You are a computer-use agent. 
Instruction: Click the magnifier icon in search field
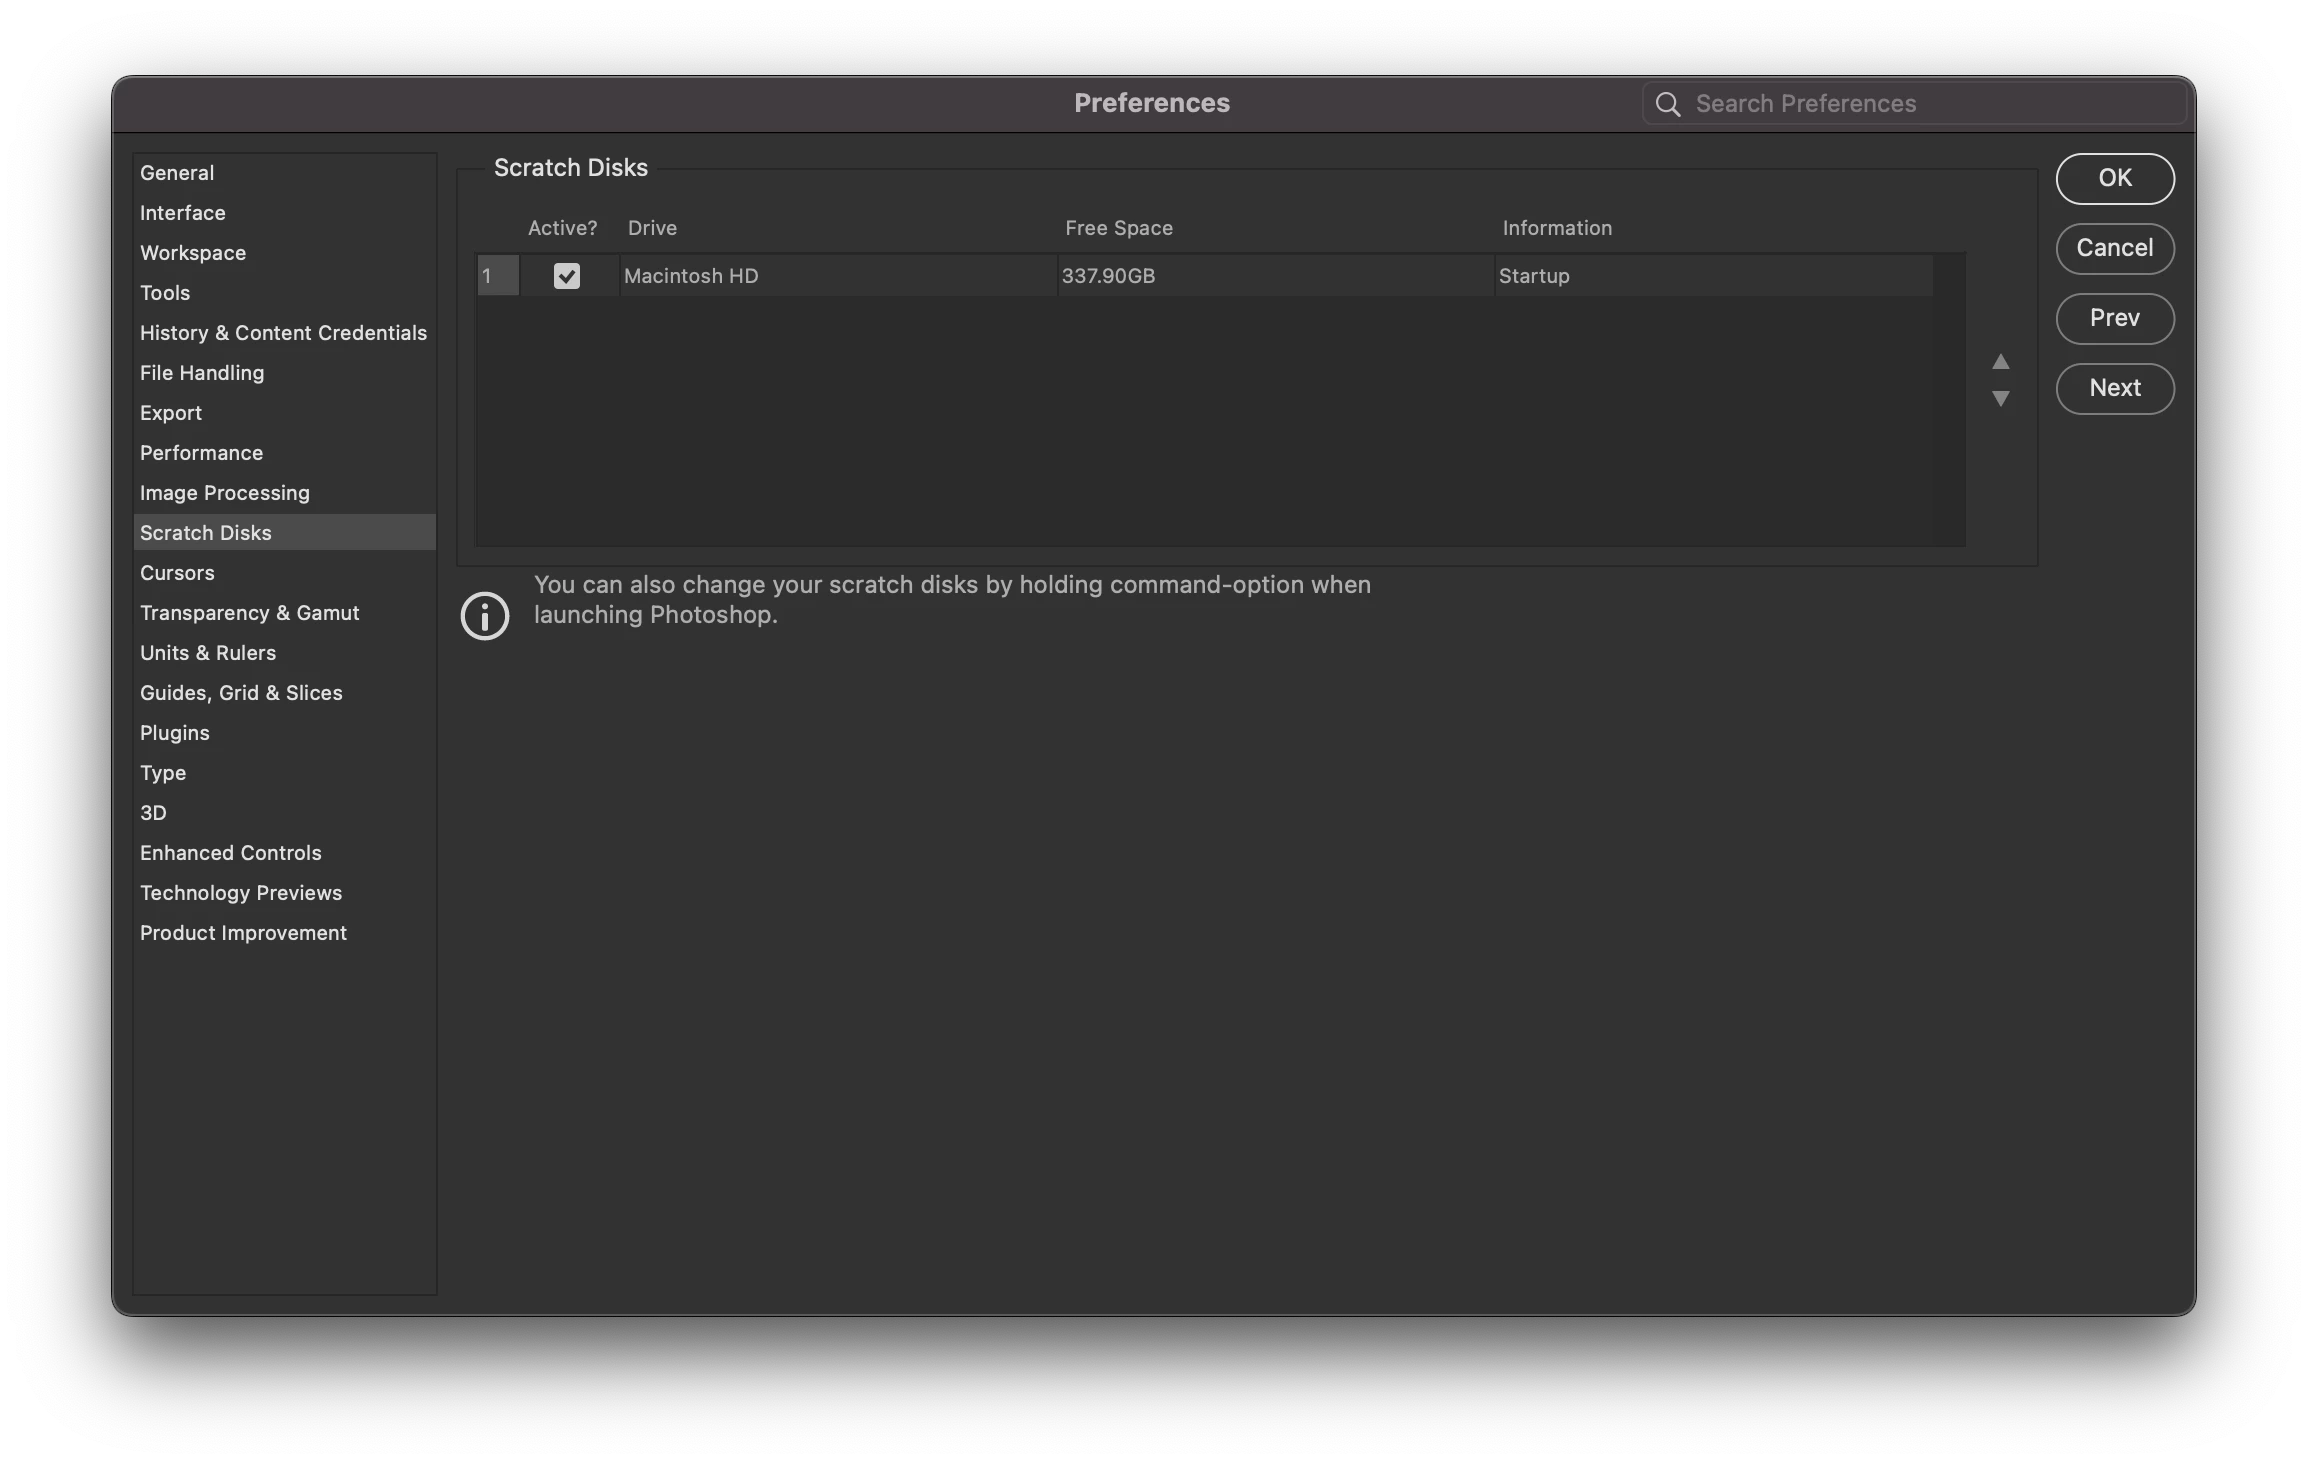pos(1667,104)
